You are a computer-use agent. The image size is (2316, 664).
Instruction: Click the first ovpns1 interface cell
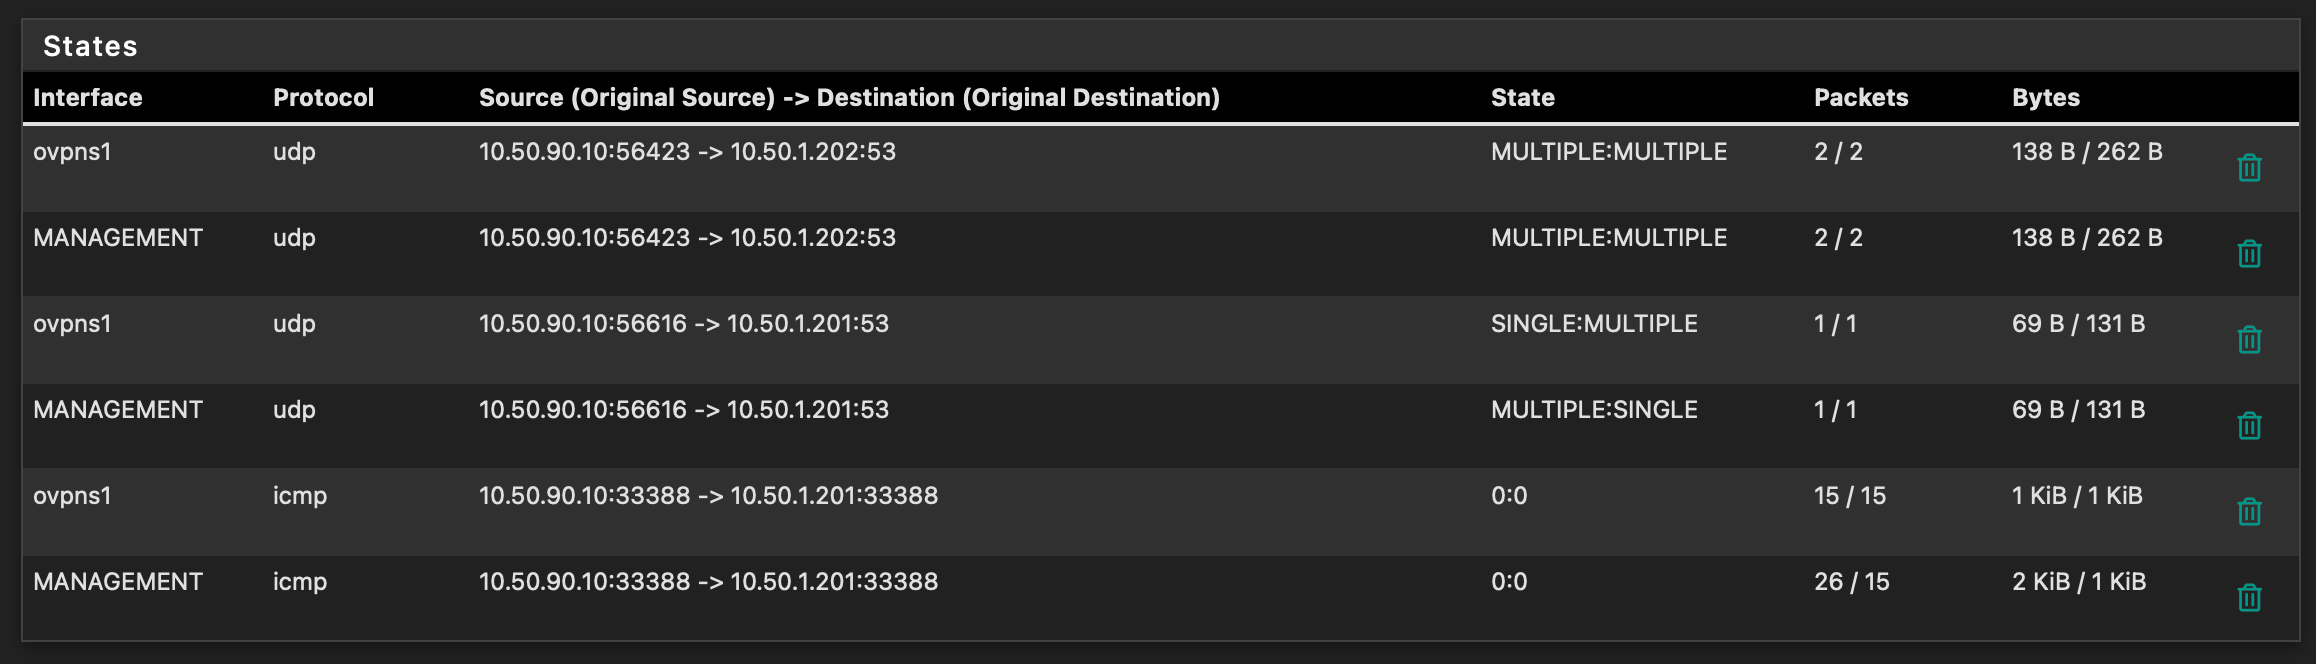coord(72,152)
